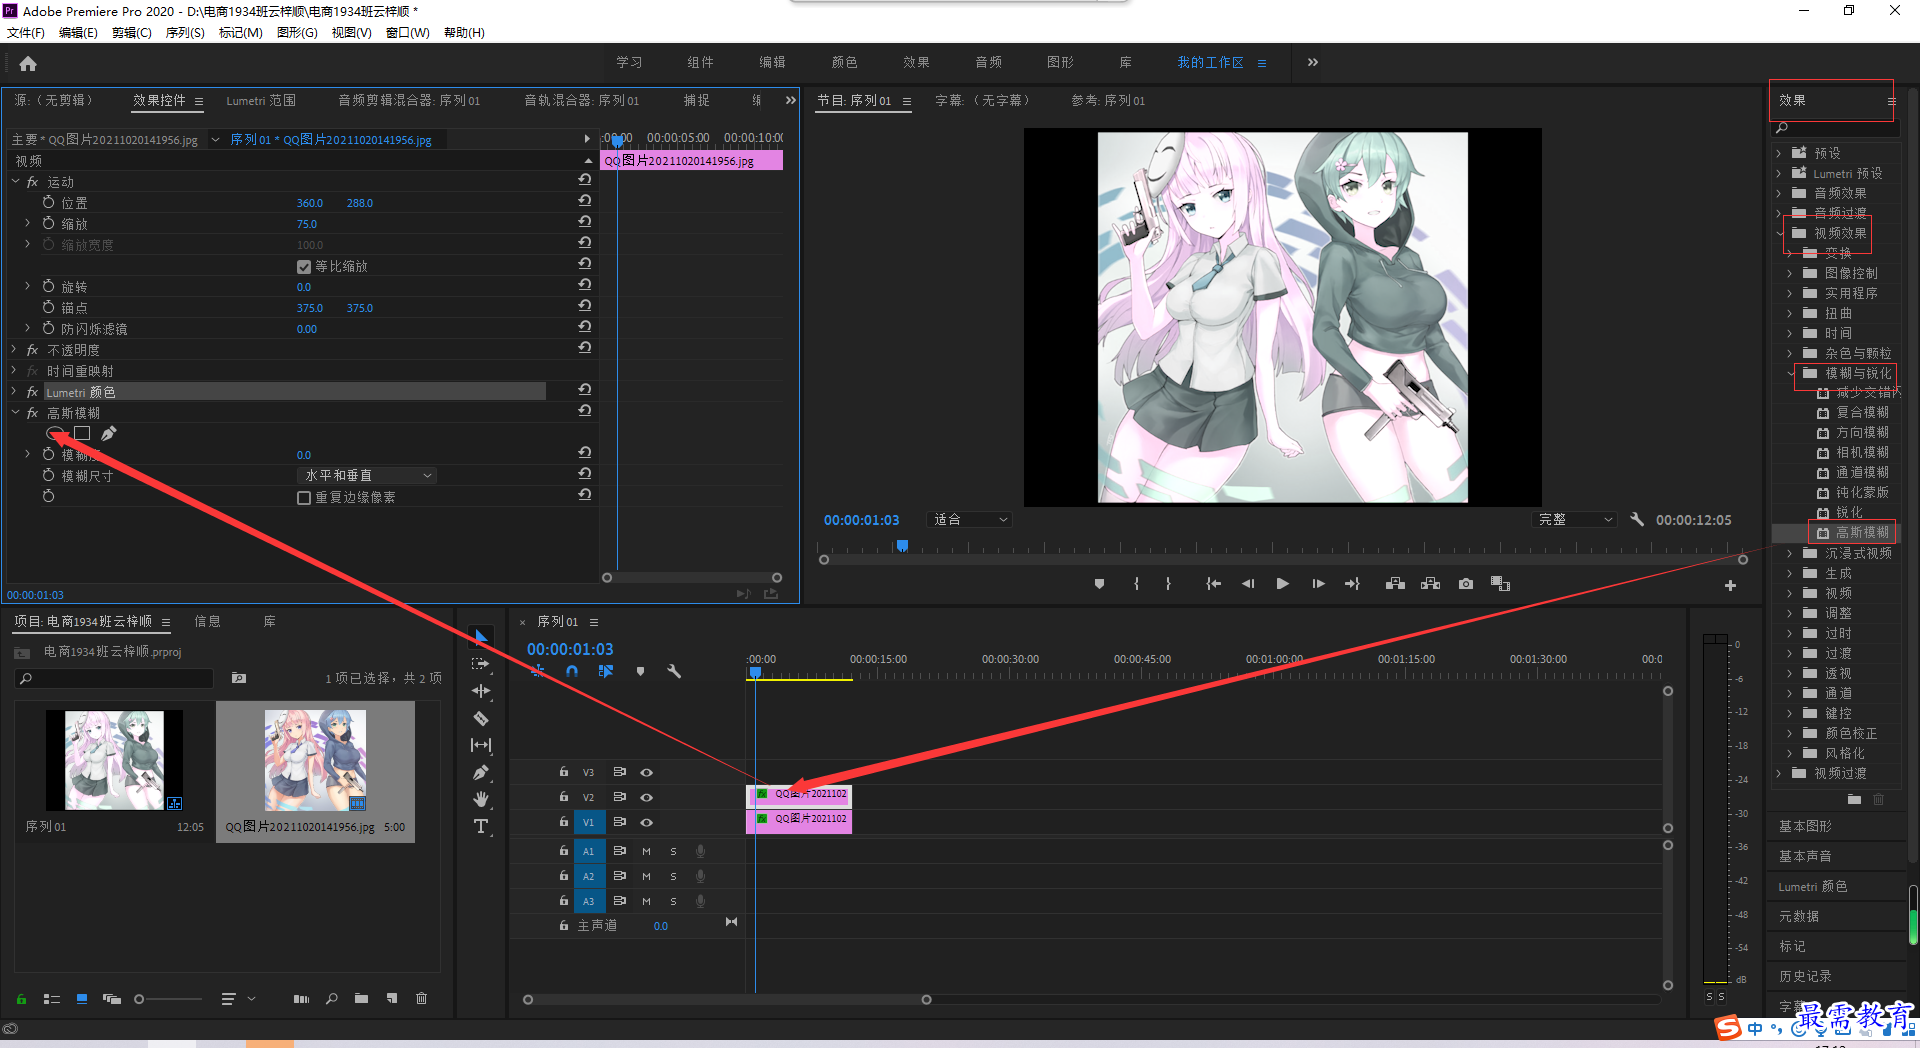The image size is (1920, 1048).
Task: Play the program monitor
Action: [1282, 584]
